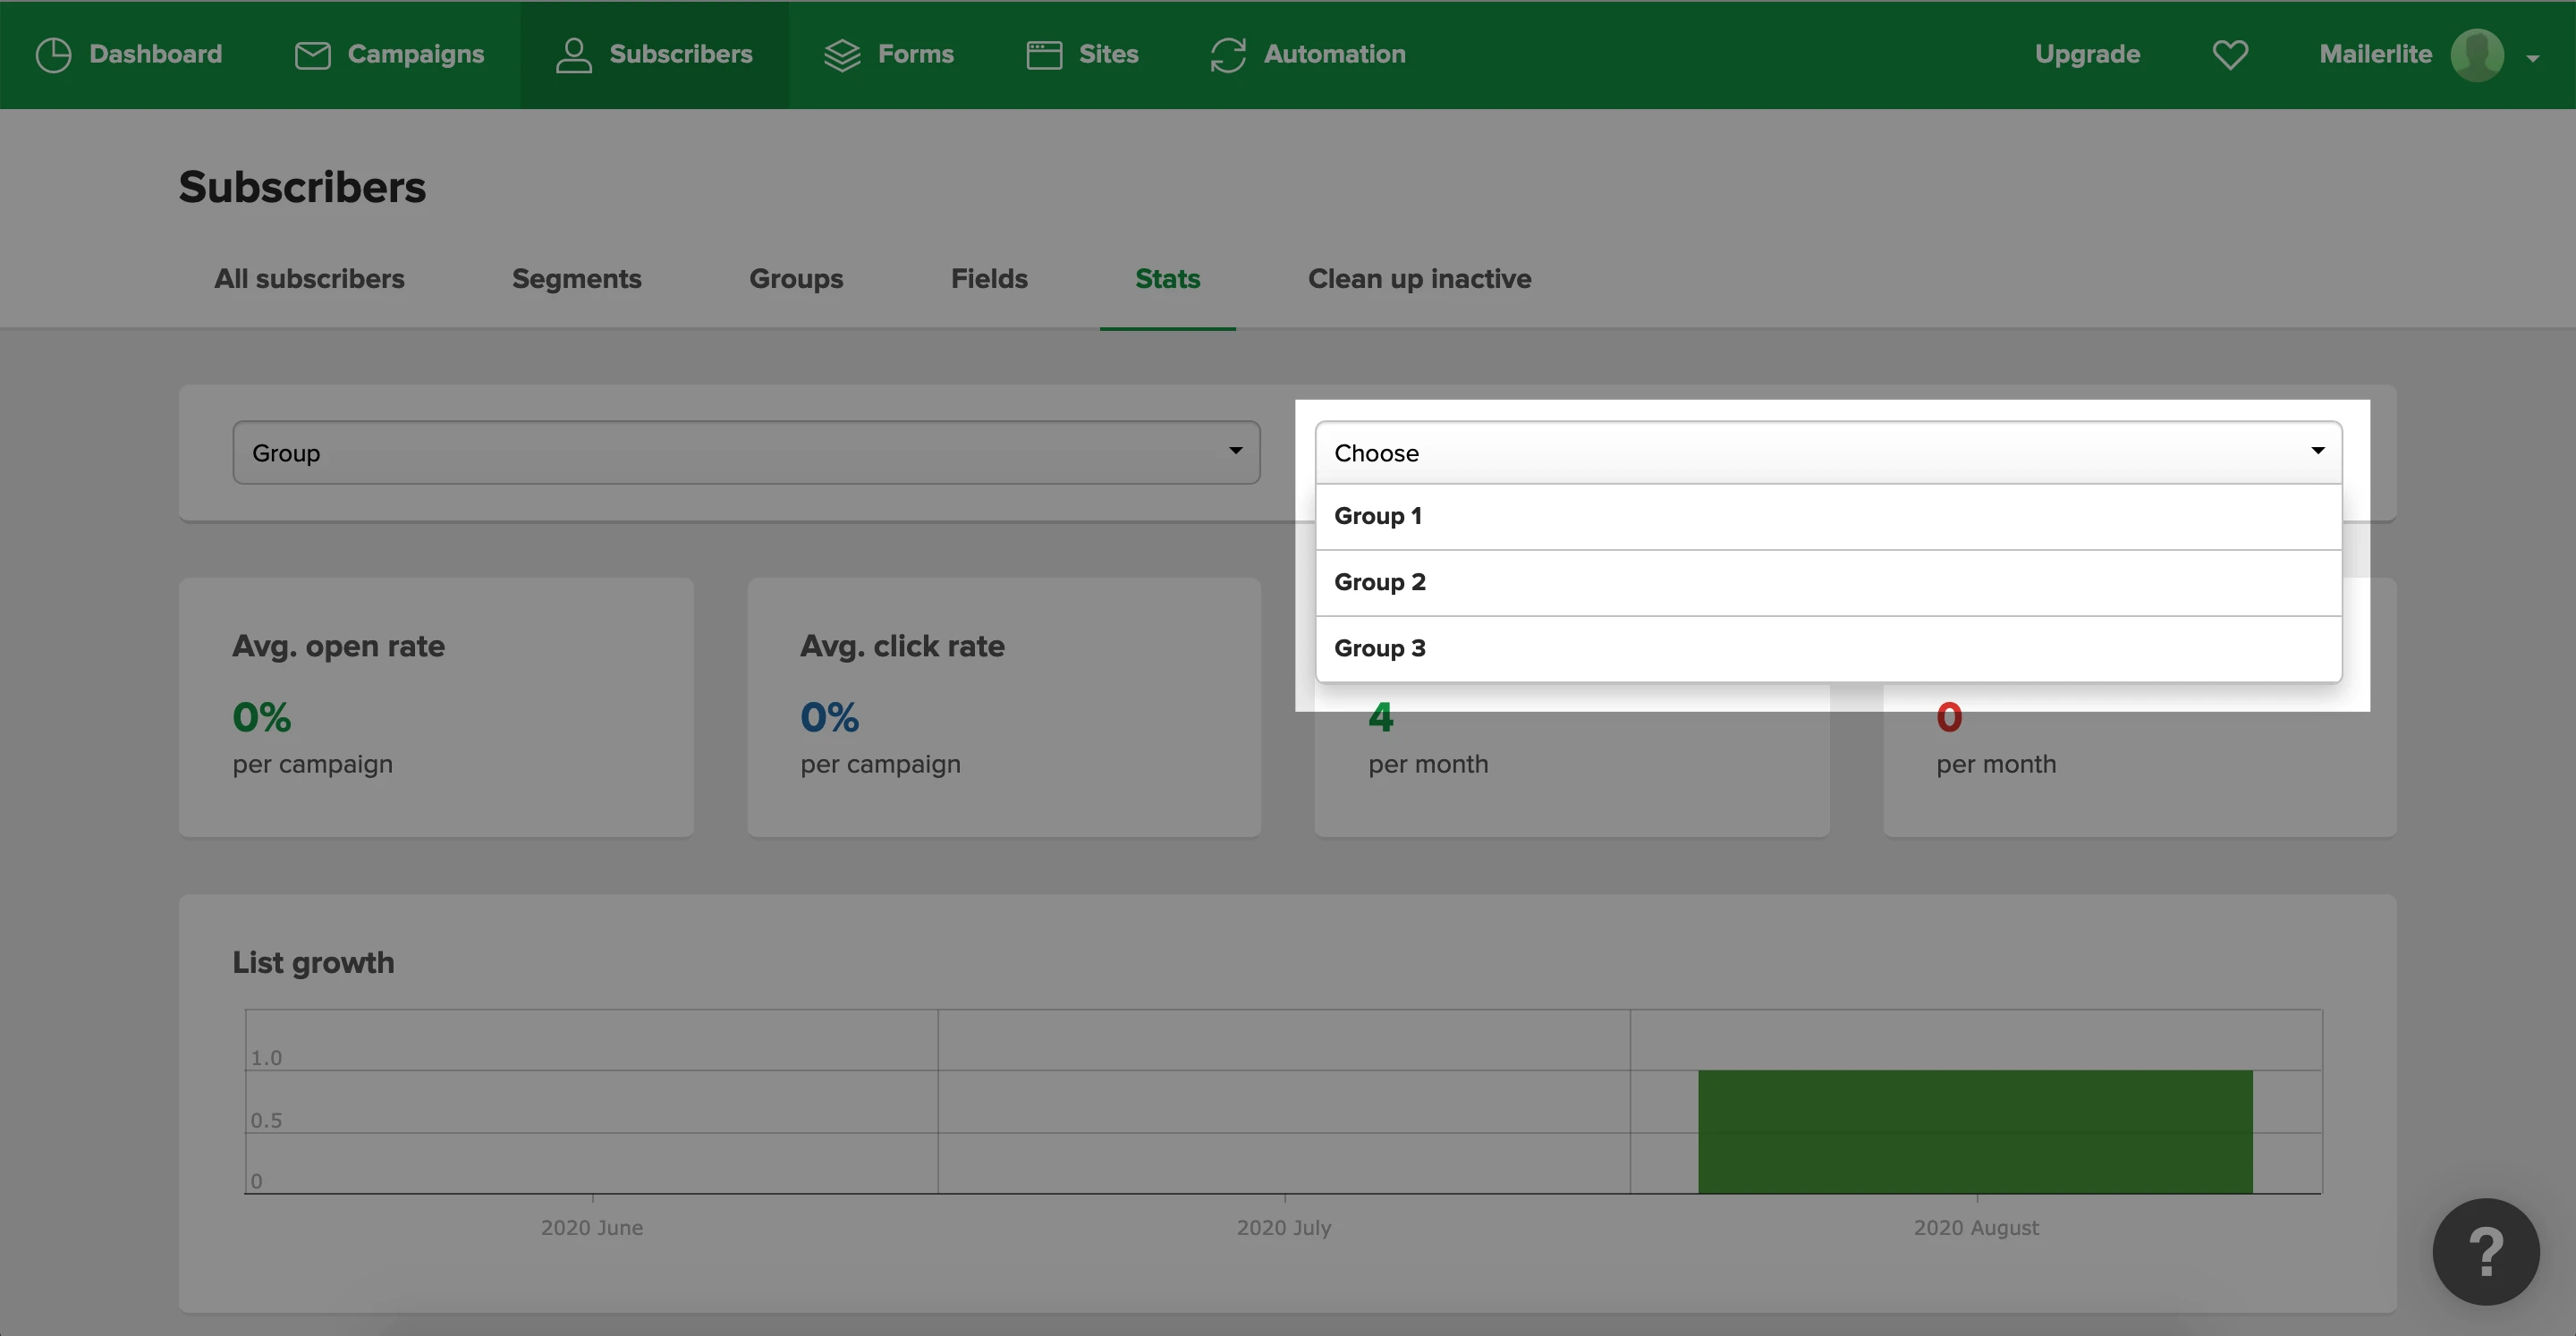The height and width of the screenshot is (1336, 2576).
Task: Click the Mailerlite profile avatar
Action: [x=2476, y=55]
